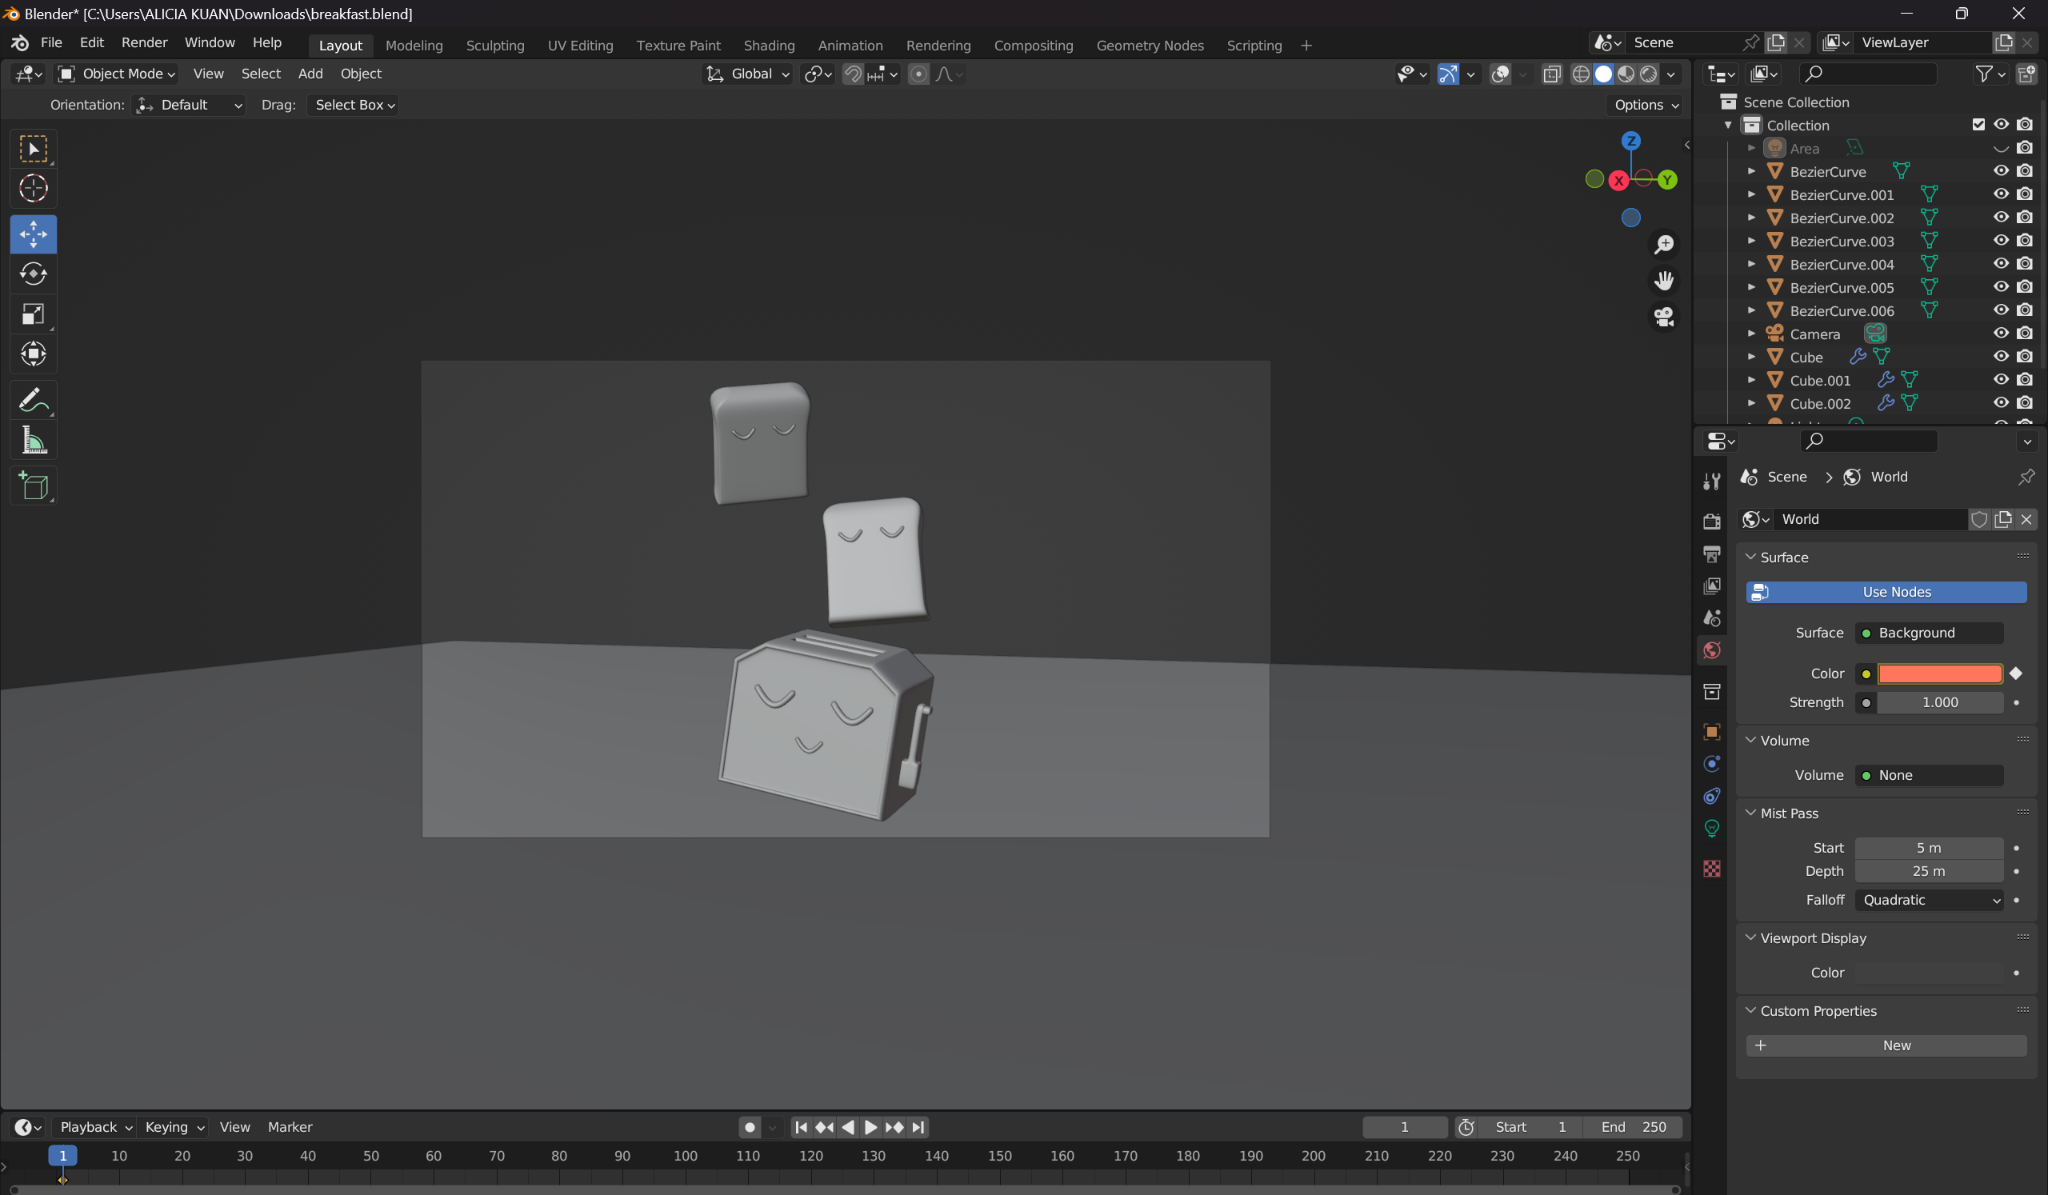Open the Keying popover in timeline

pos(174,1127)
